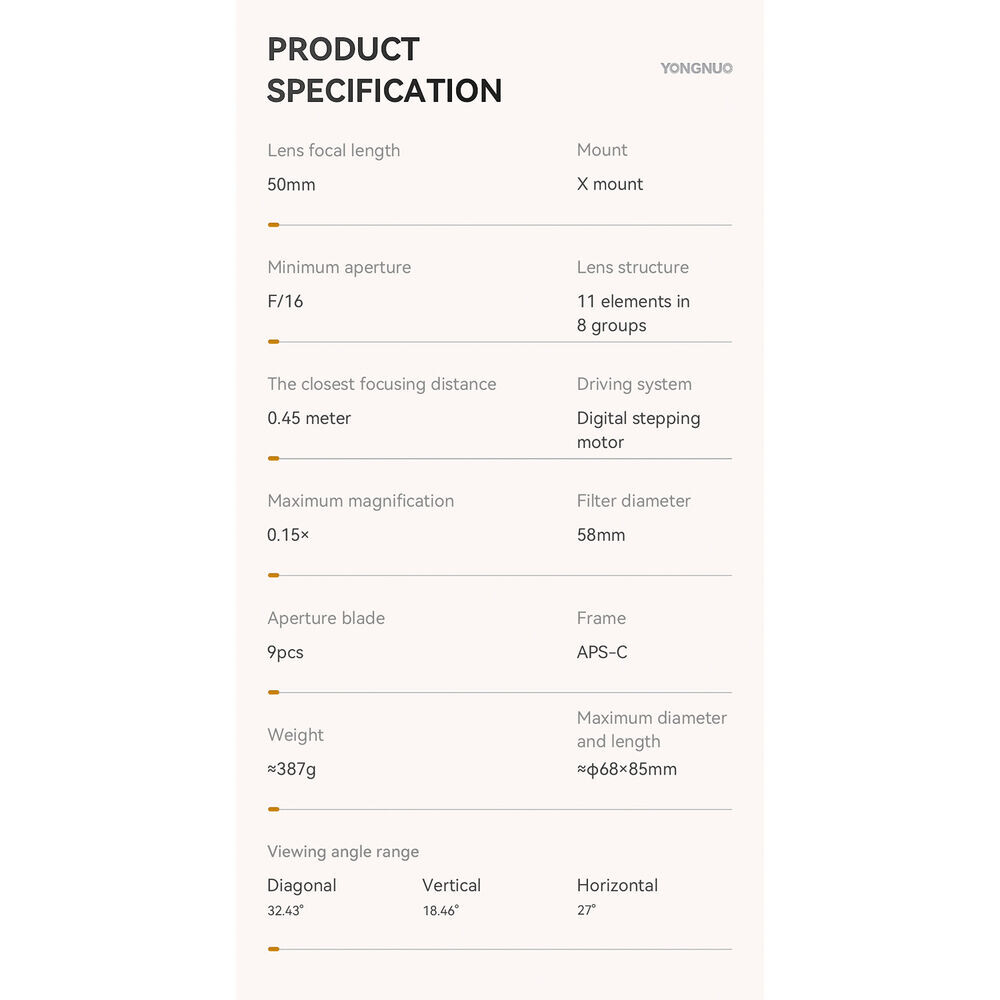Select the Lens focal length label

[334, 151]
